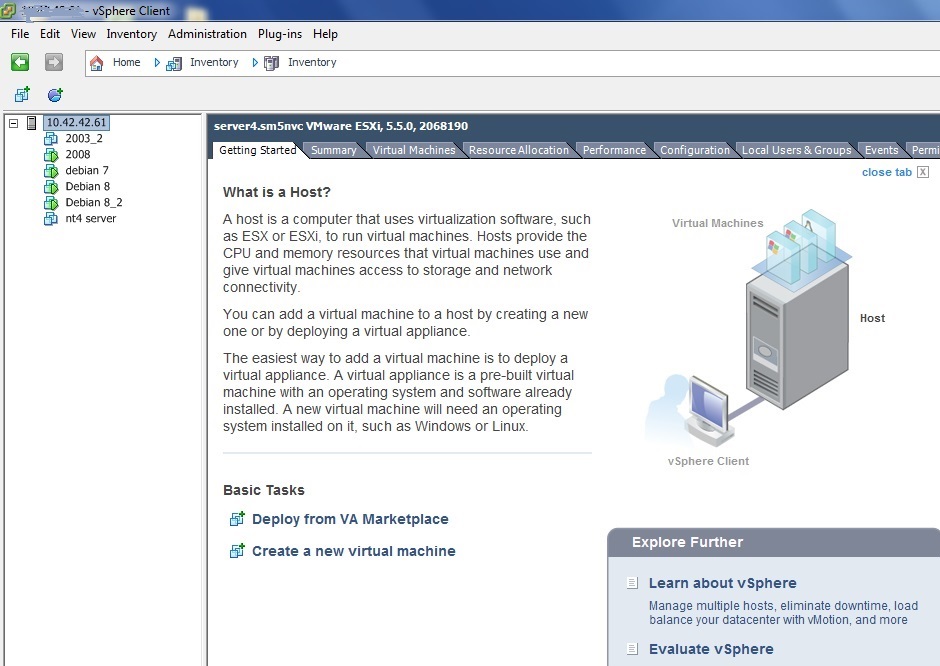Open the Edit menu
The width and height of the screenshot is (940, 666).
point(50,34)
